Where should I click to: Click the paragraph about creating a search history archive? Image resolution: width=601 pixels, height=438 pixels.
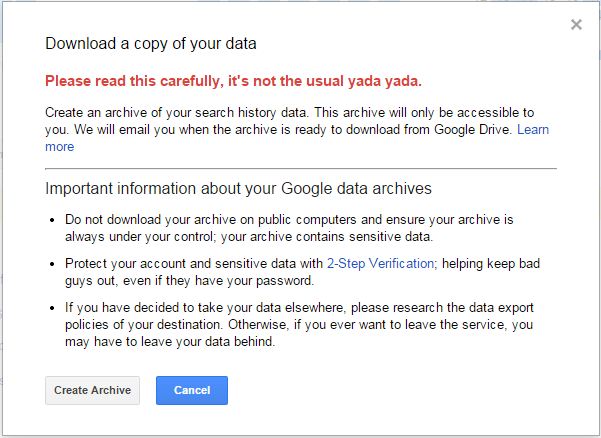[x=290, y=121]
